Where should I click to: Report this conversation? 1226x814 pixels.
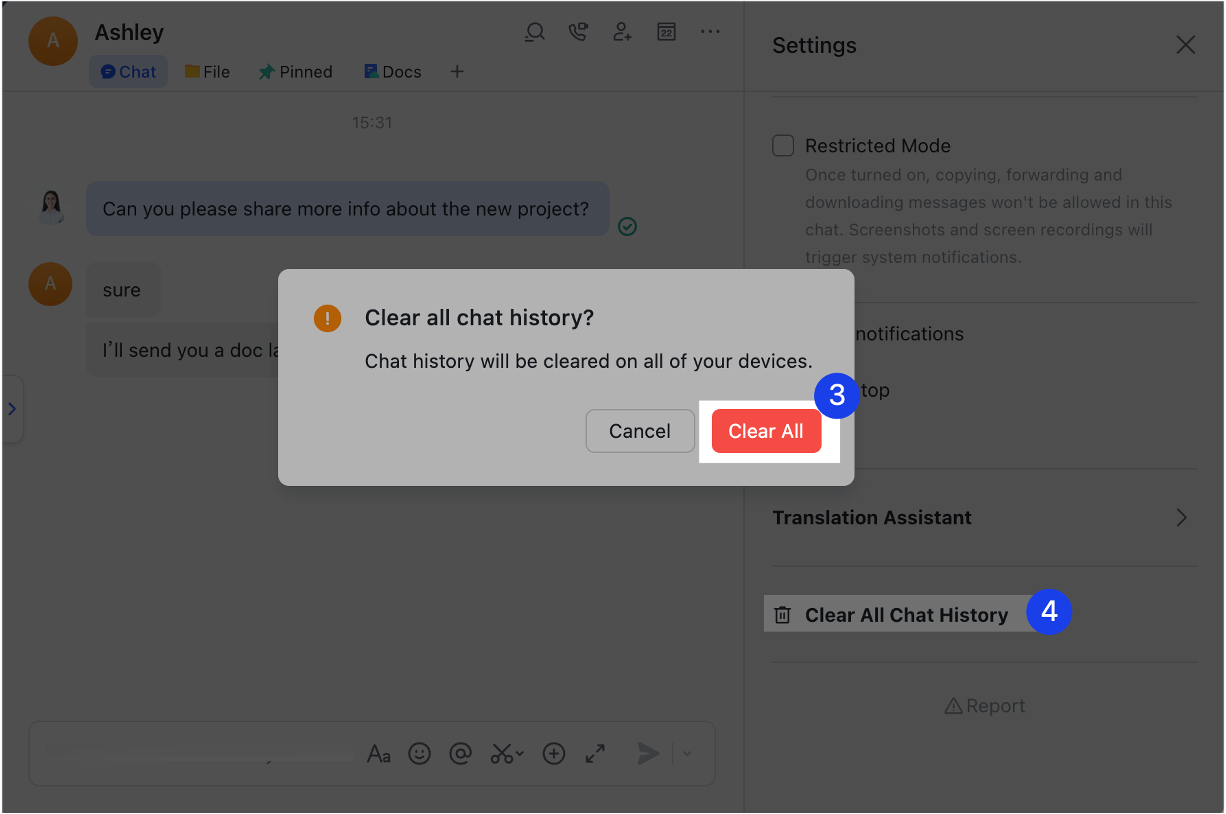pos(984,705)
